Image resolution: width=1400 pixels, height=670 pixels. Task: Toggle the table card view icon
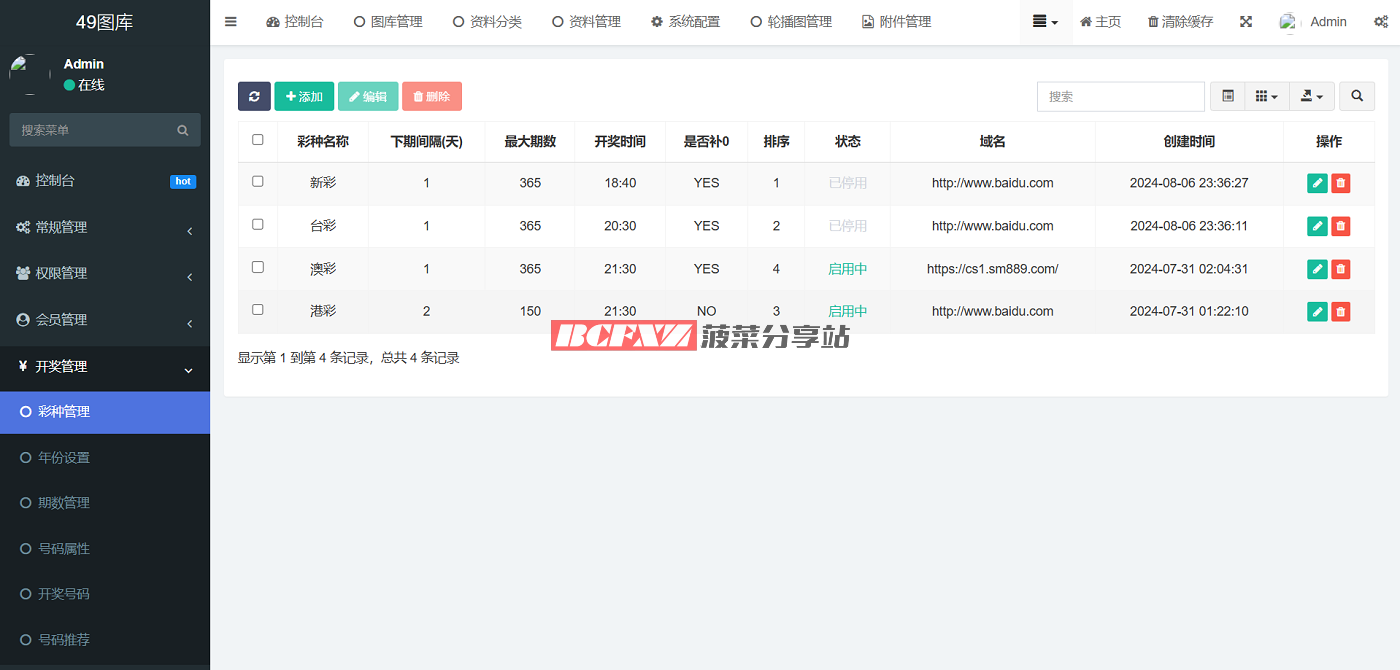coord(1228,97)
